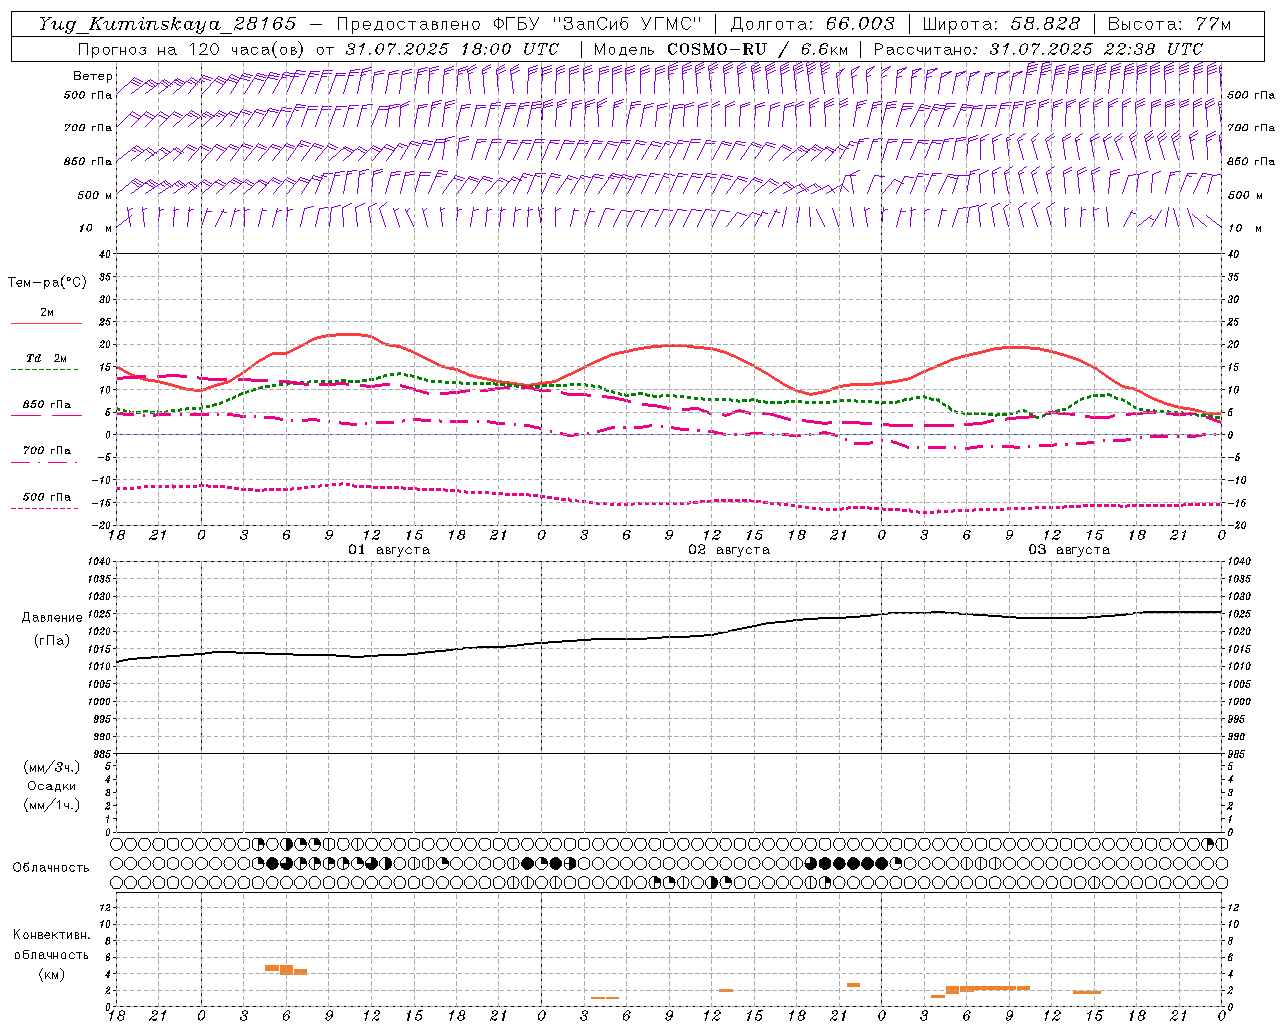Click the '(мм/3ч.)' precipitation unit label

(x=52, y=768)
